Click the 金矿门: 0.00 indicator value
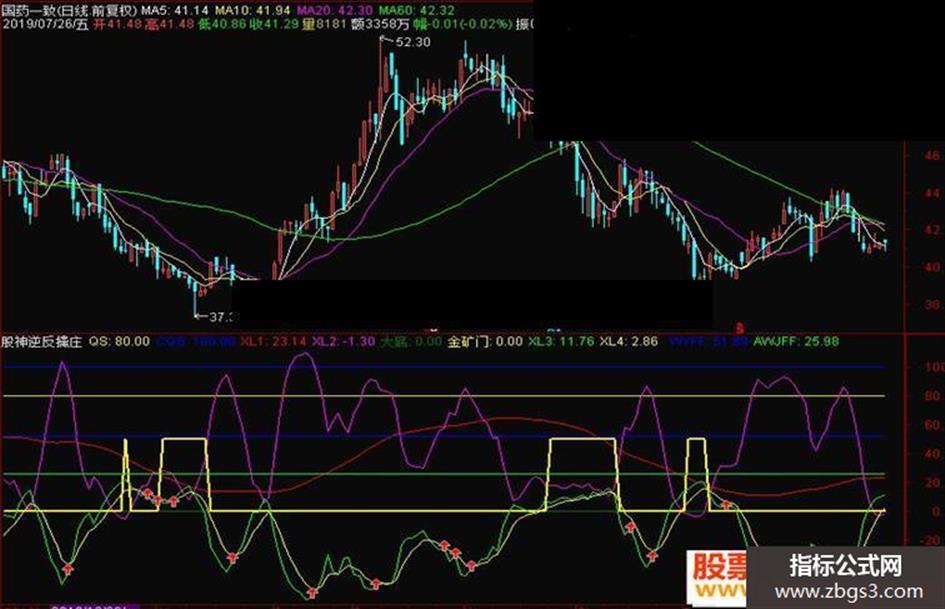This screenshot has width=945, height=609. 485,341
